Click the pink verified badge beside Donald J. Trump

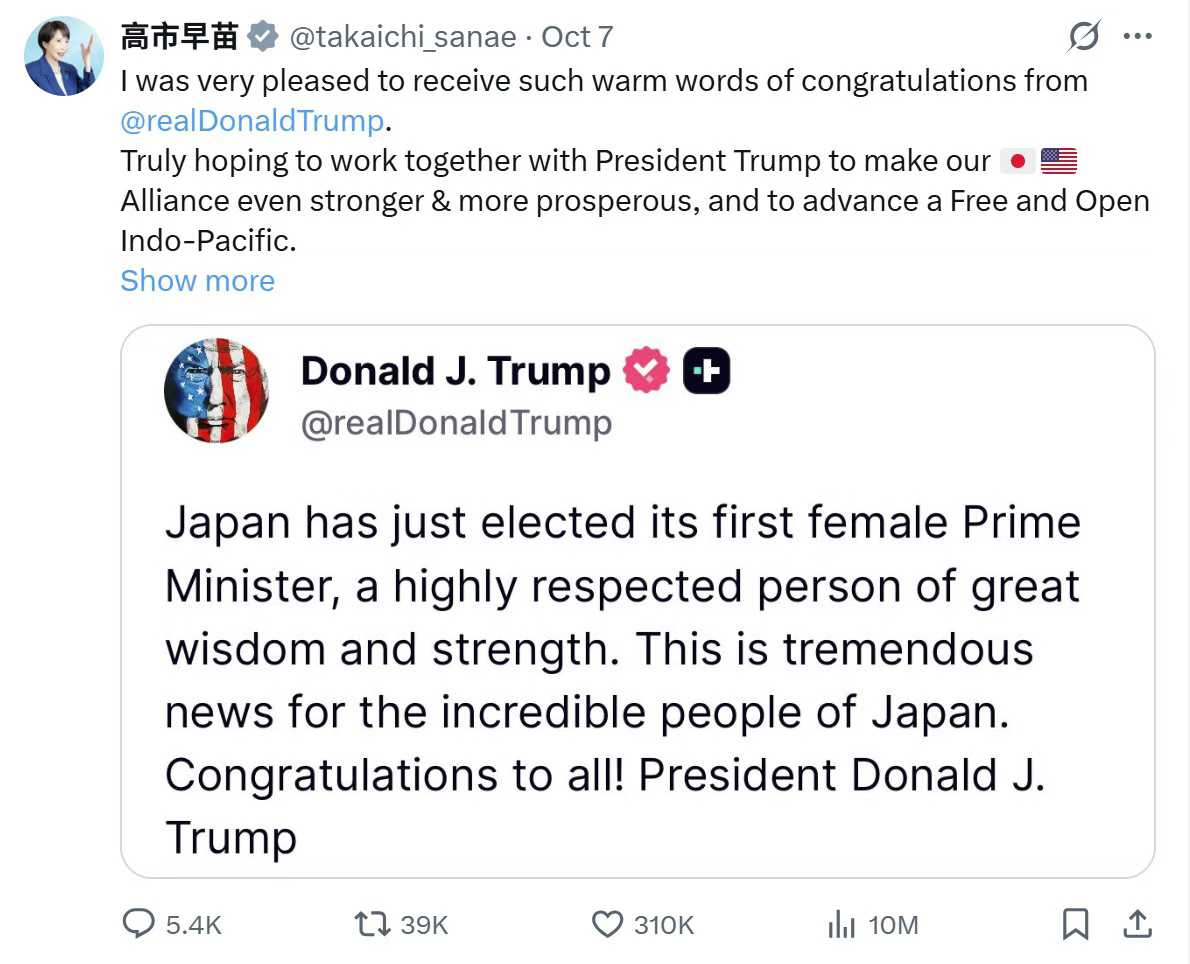click(646, 372)
